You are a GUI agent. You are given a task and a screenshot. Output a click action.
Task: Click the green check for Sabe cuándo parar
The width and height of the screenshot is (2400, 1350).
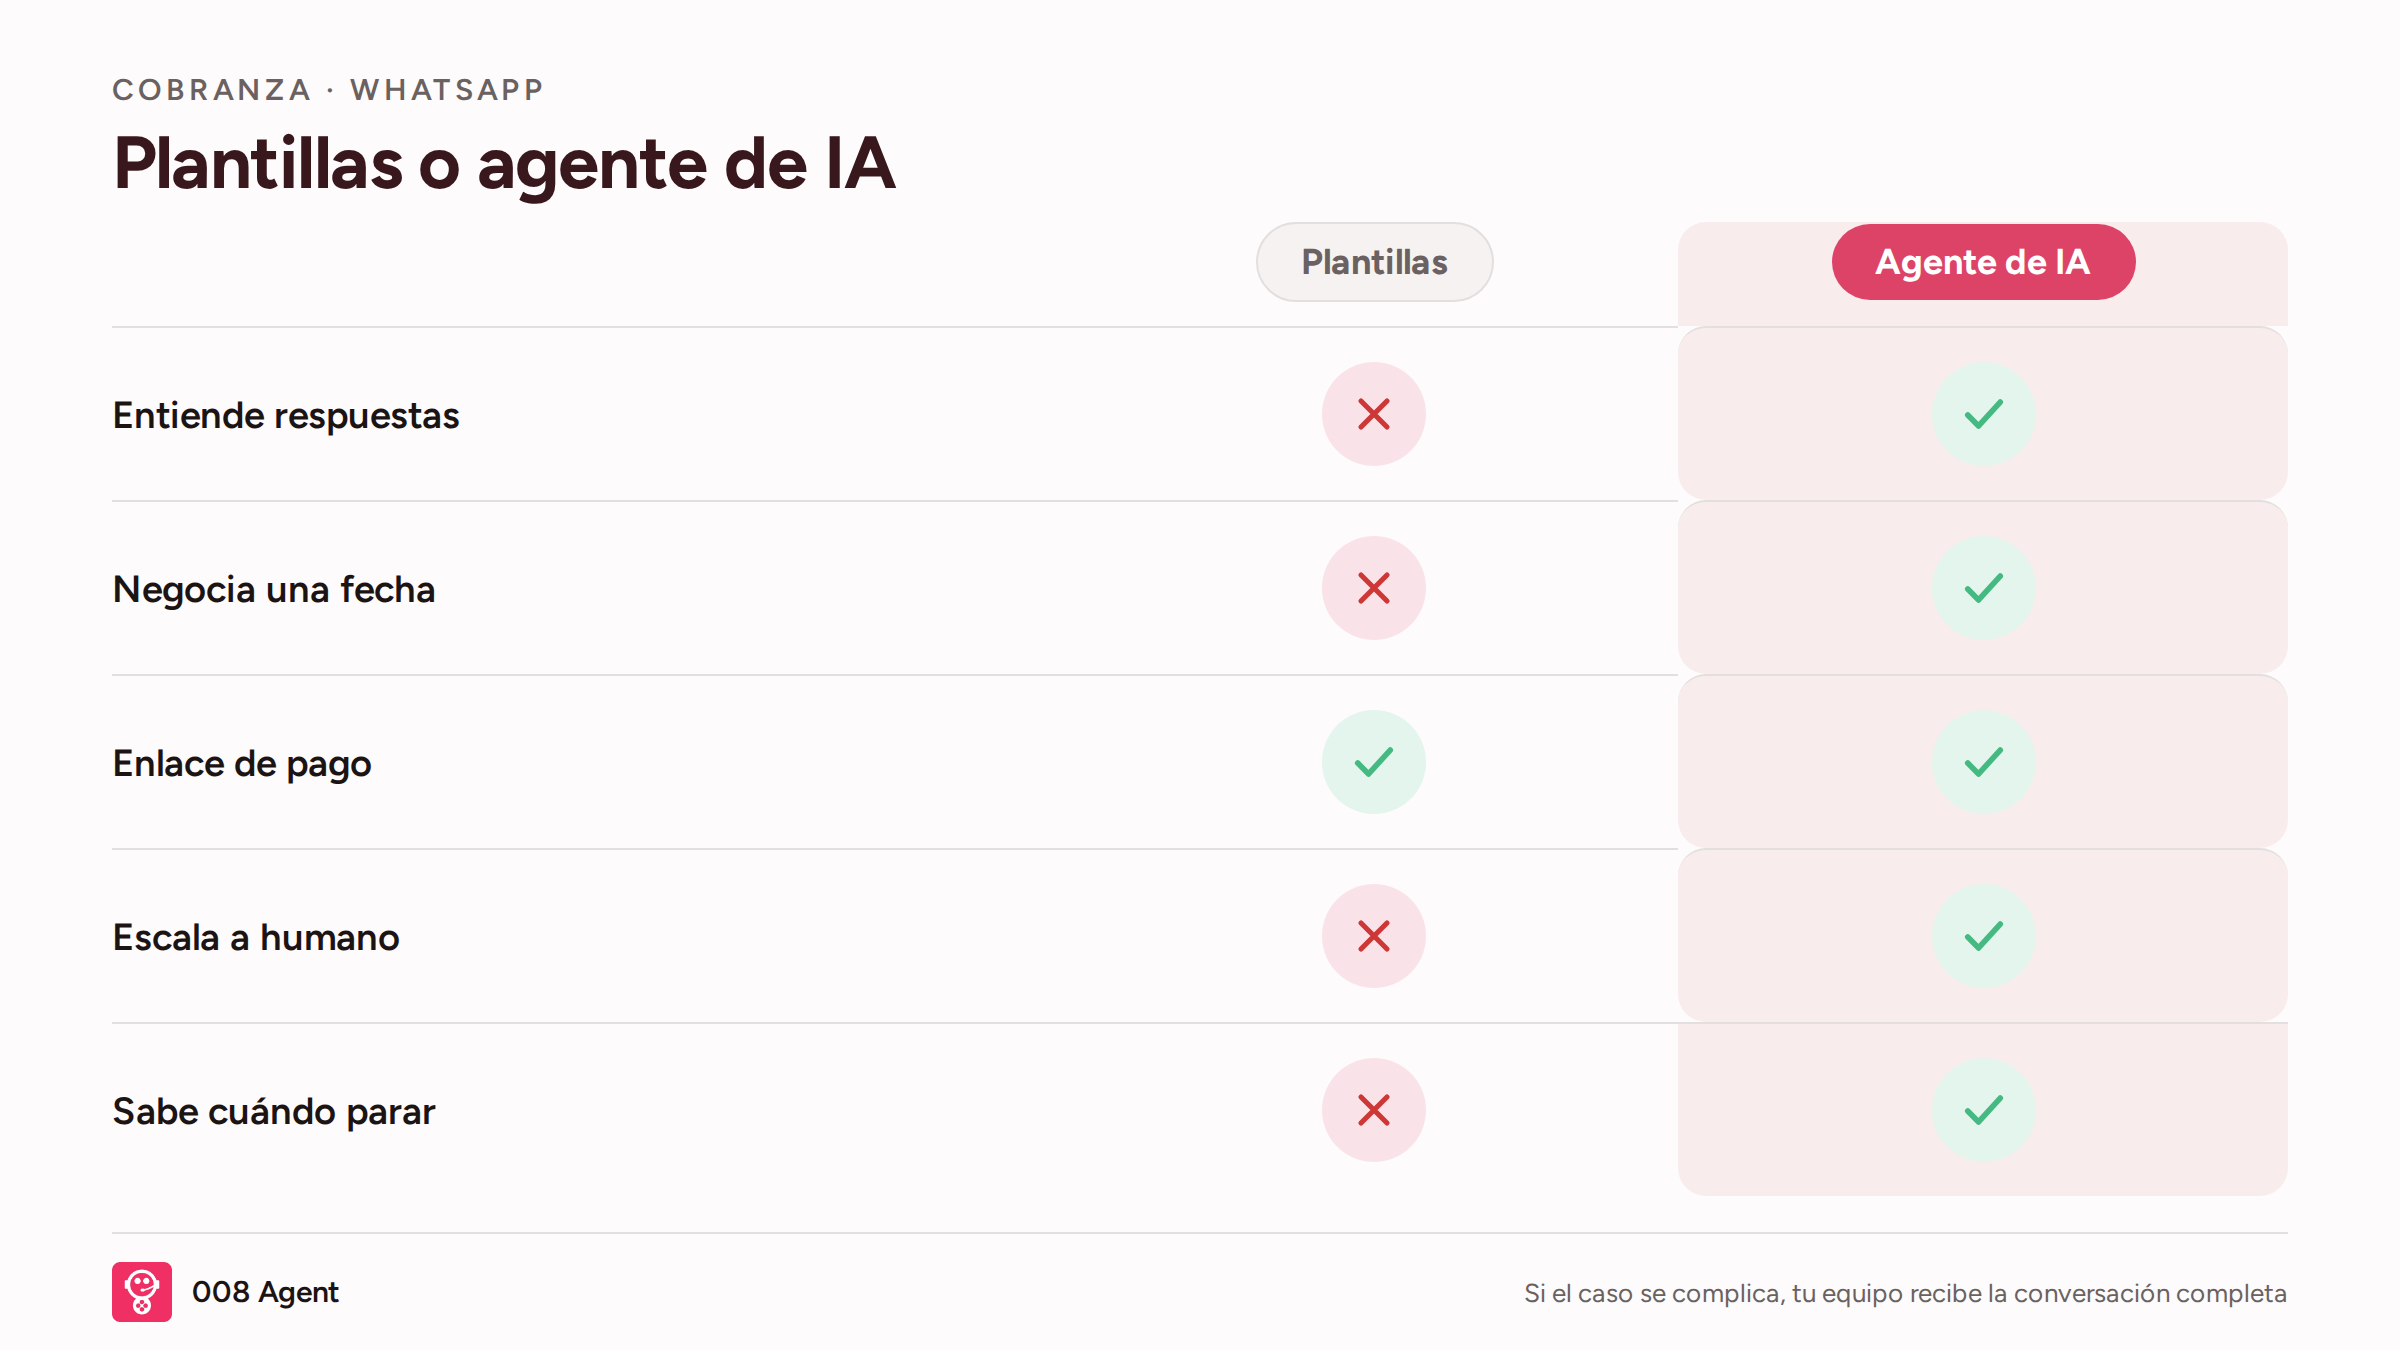tap(1983, 1110)
